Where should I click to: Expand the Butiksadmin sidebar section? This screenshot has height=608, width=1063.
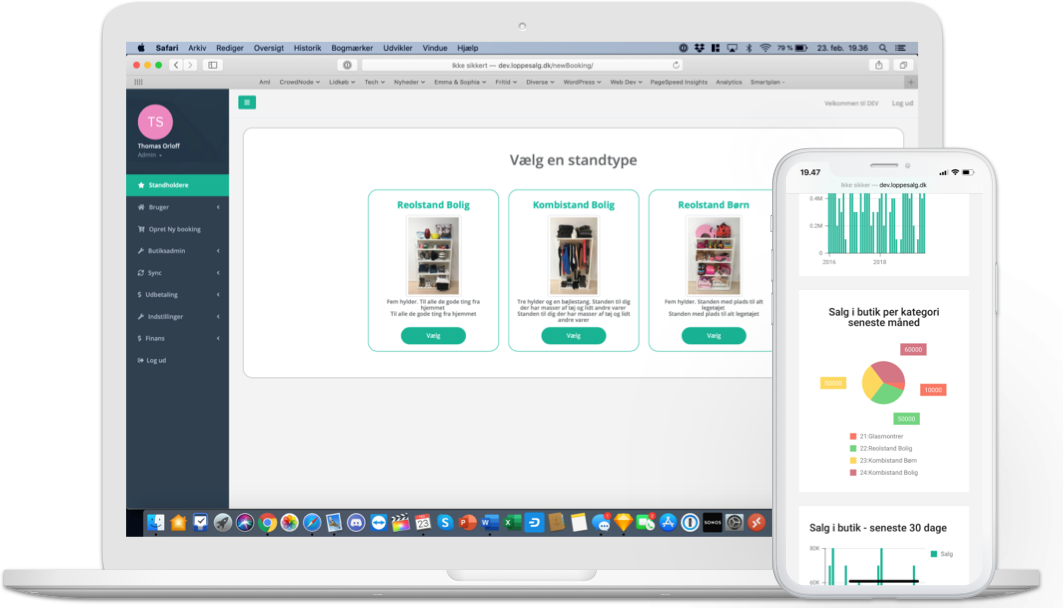(218, 251)
